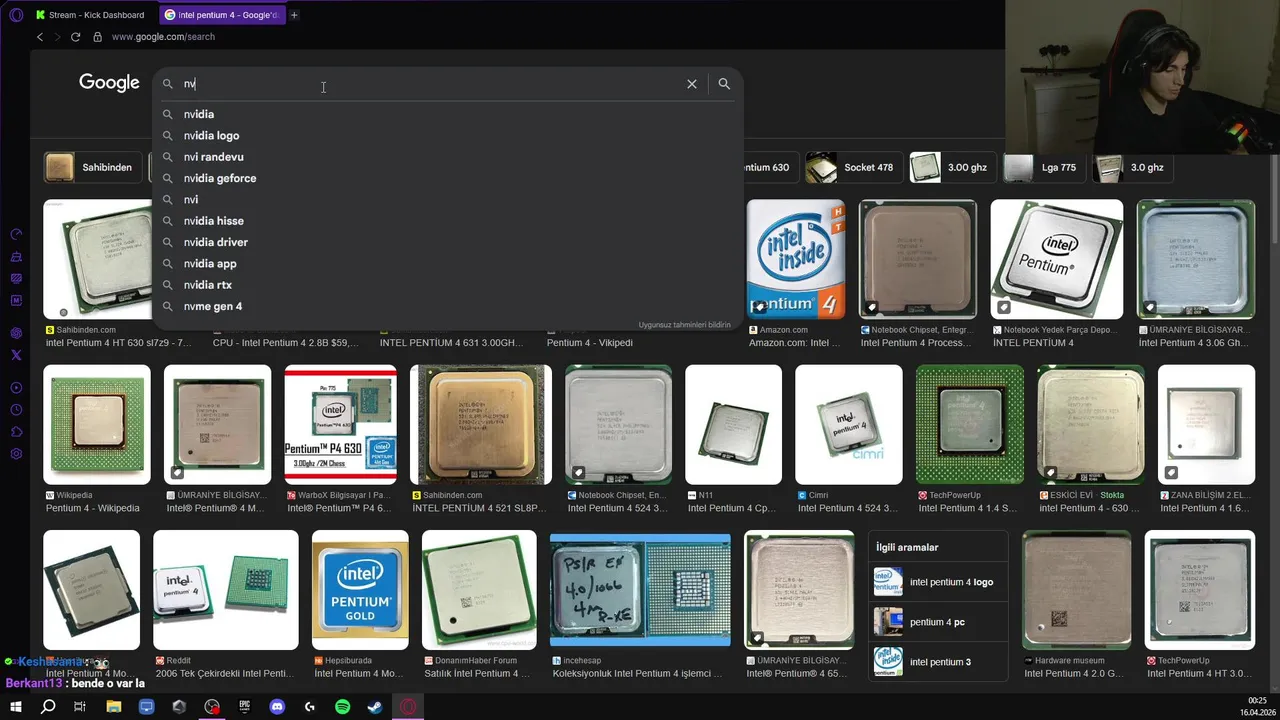Screen dimensions: 1280x720
Task: Reload the current page
Action: click(75, 37)
